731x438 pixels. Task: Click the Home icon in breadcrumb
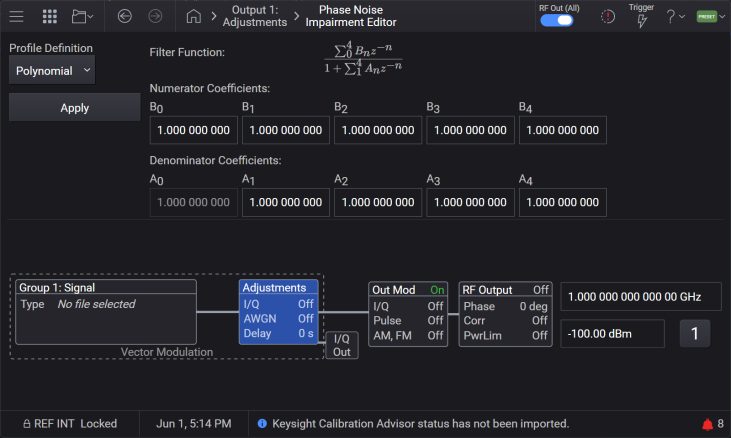pyautogui.click(x=193, y=16)
